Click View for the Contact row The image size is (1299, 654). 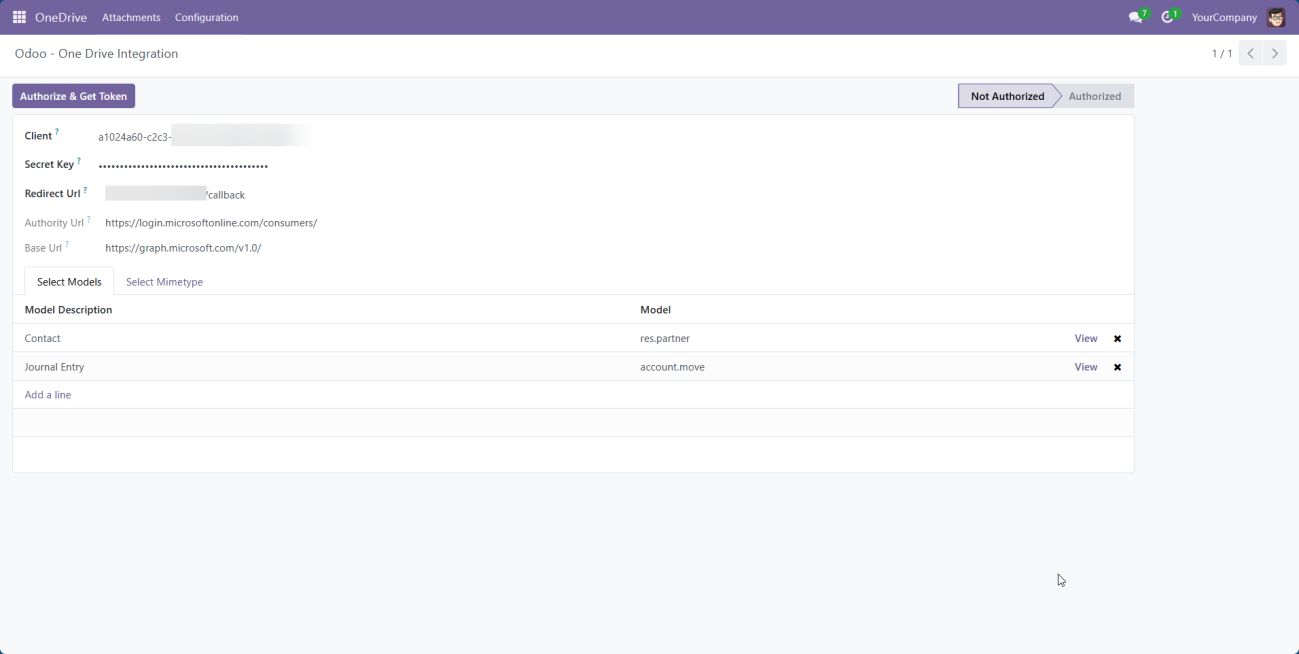(1085, 339)
